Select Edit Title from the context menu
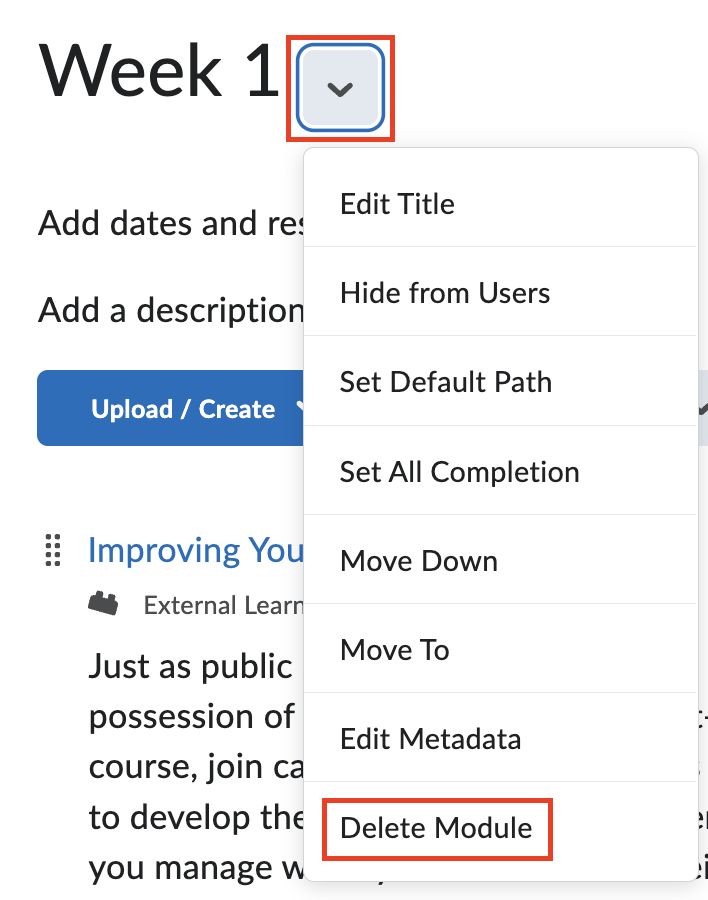The image size is (708, 900). [398, 204]
